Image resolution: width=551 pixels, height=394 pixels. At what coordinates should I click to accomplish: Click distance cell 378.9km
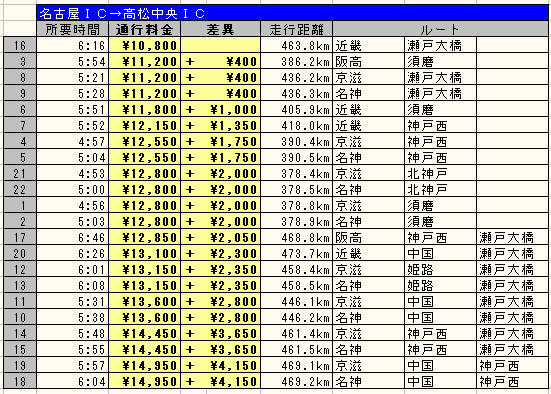(297, 221)
